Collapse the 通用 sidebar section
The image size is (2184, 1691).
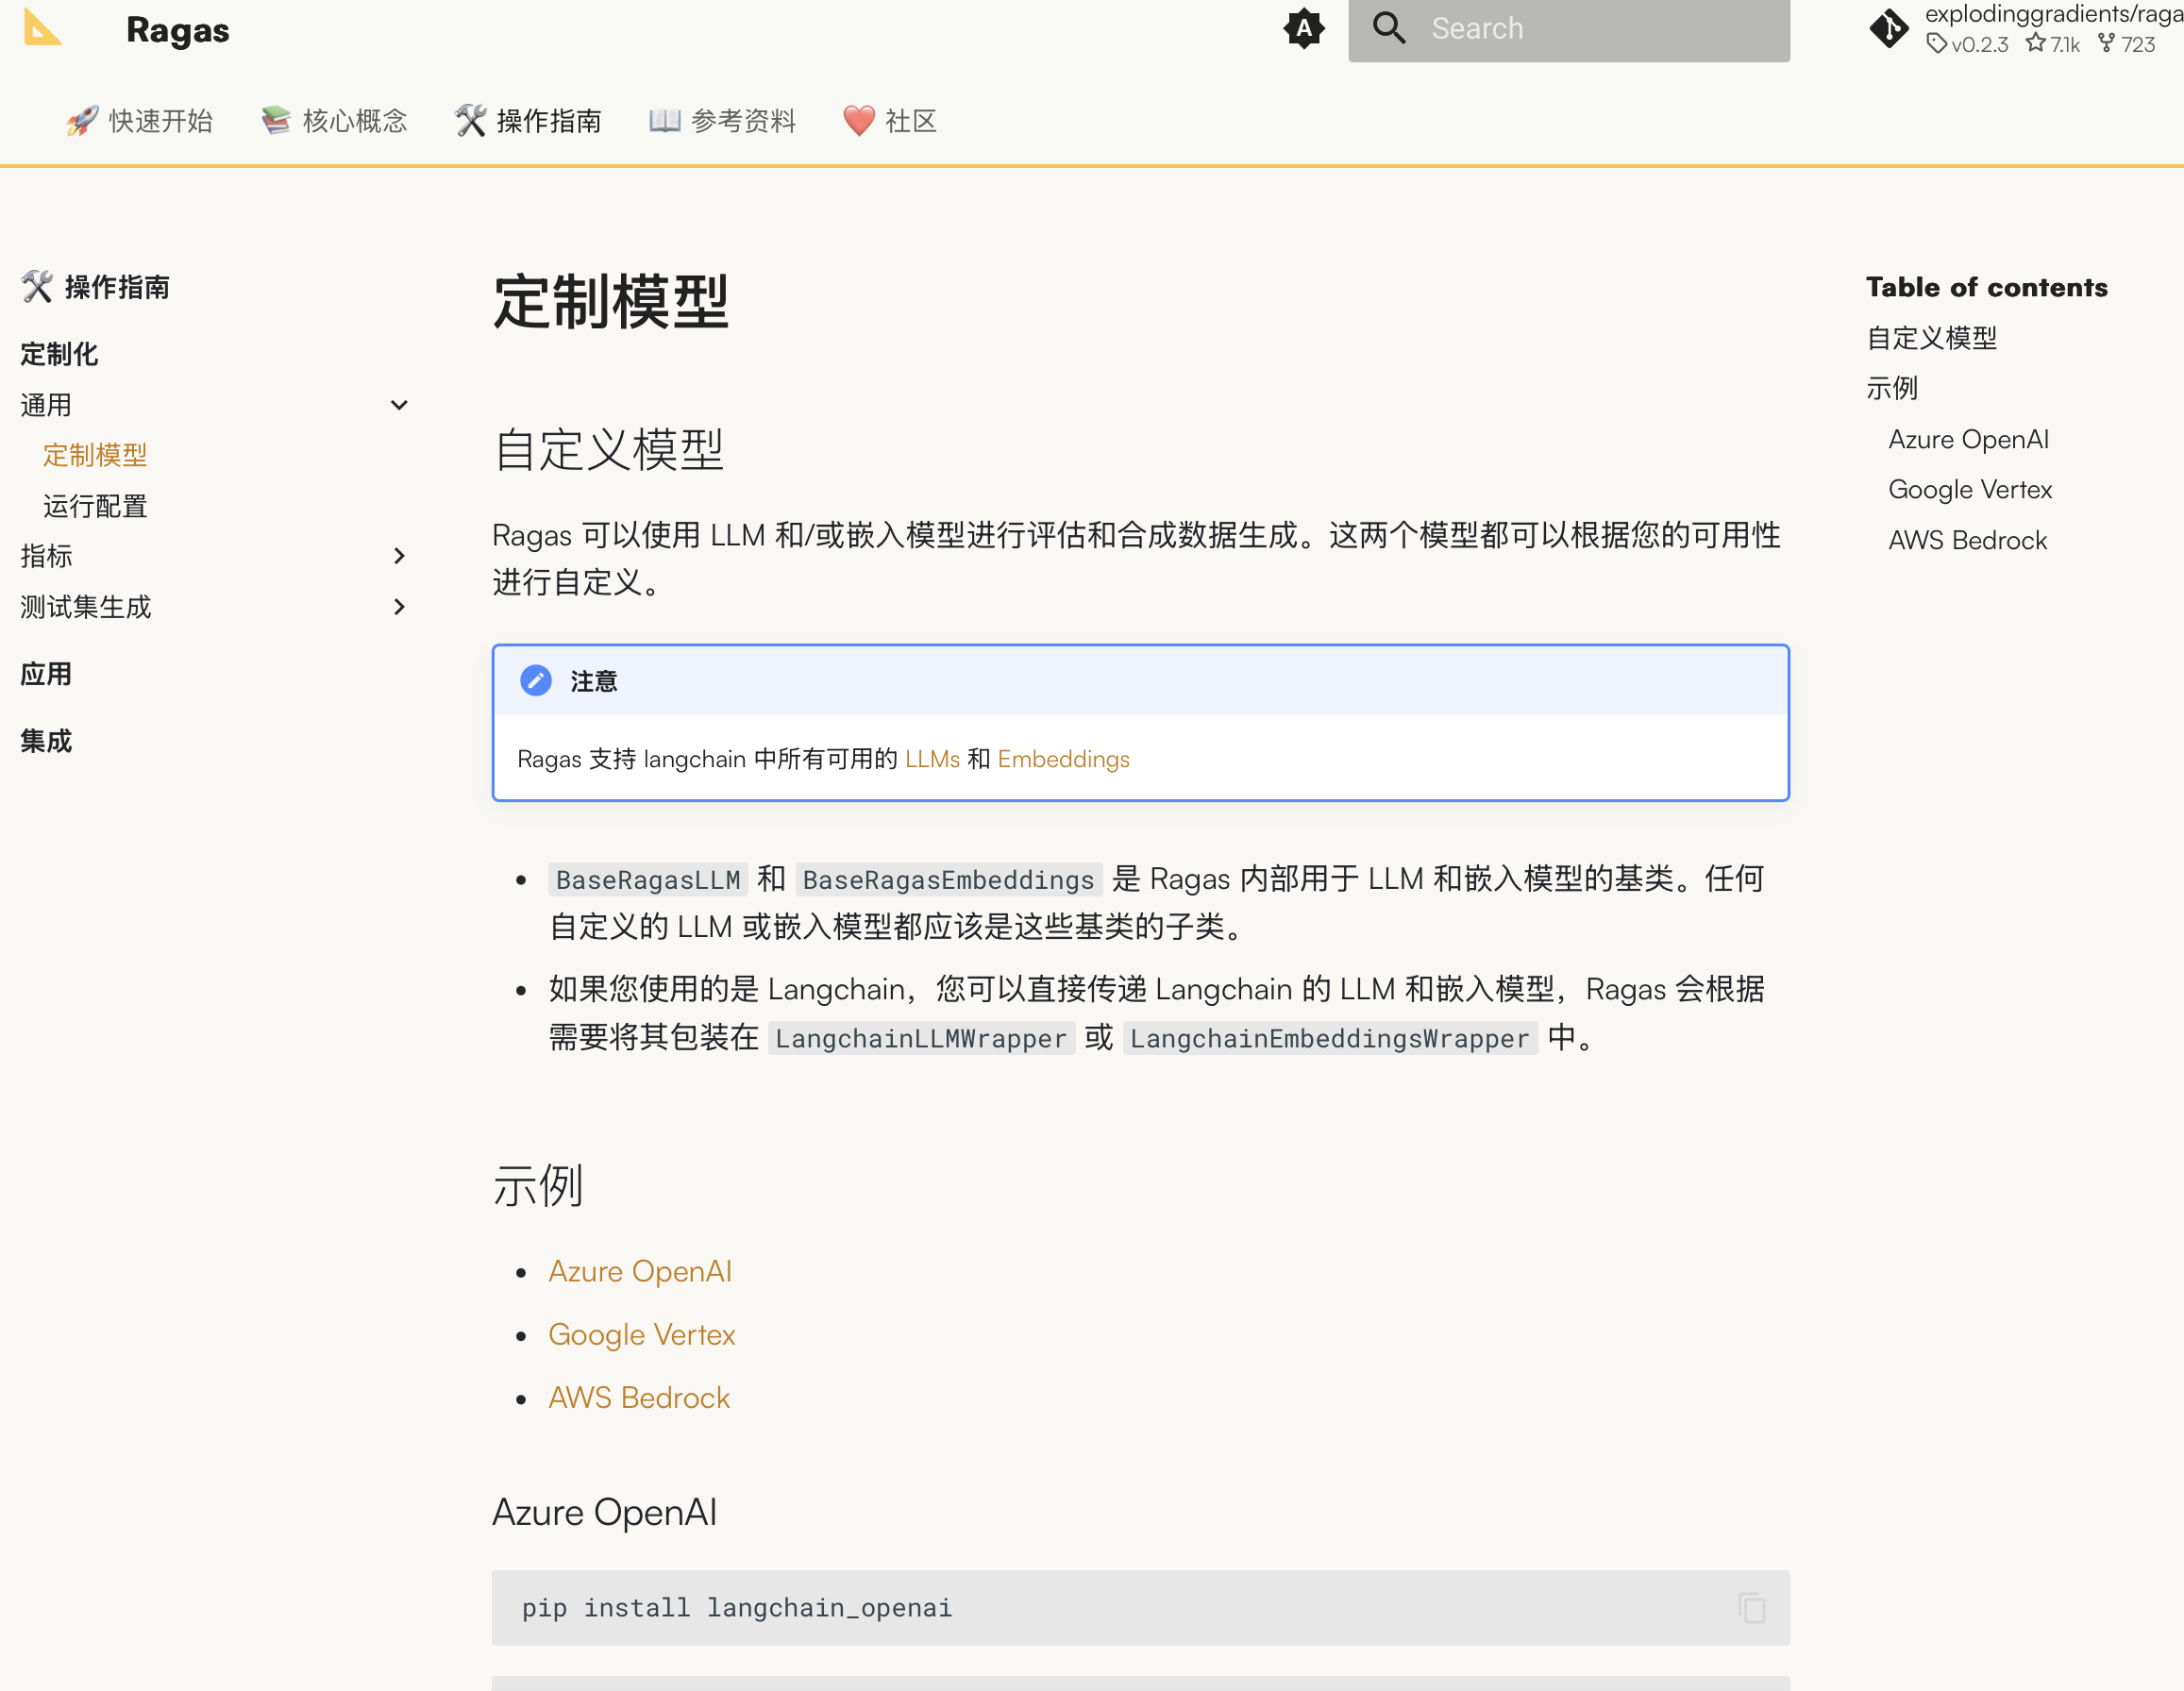click(x=399, y=405)
